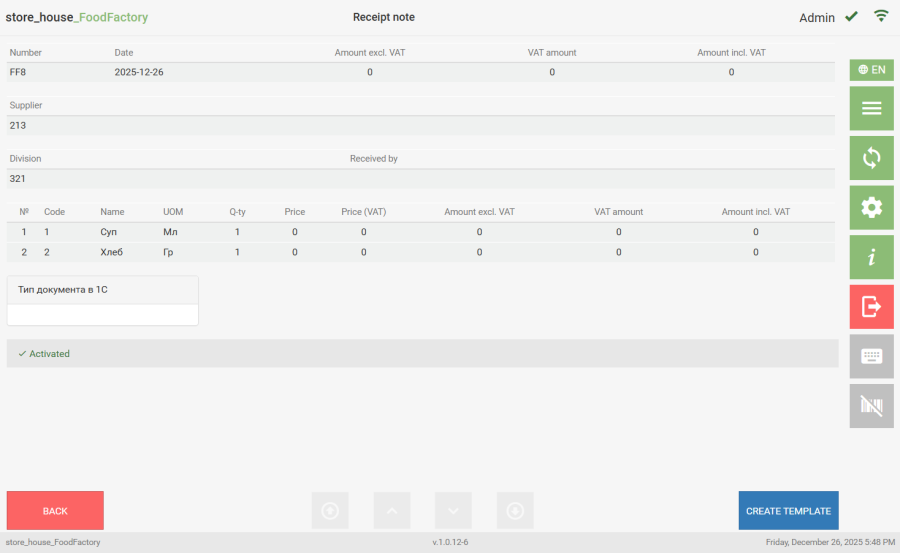900x553 pixels.
Task: Click the green checkmark beside Admin
Action: click(x=851, y=17)
